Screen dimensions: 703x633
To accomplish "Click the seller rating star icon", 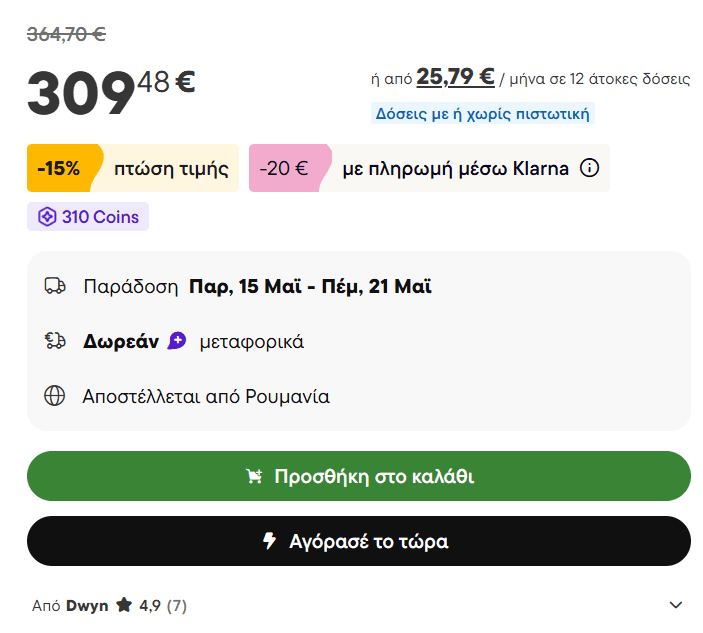I will coord(124,605).
